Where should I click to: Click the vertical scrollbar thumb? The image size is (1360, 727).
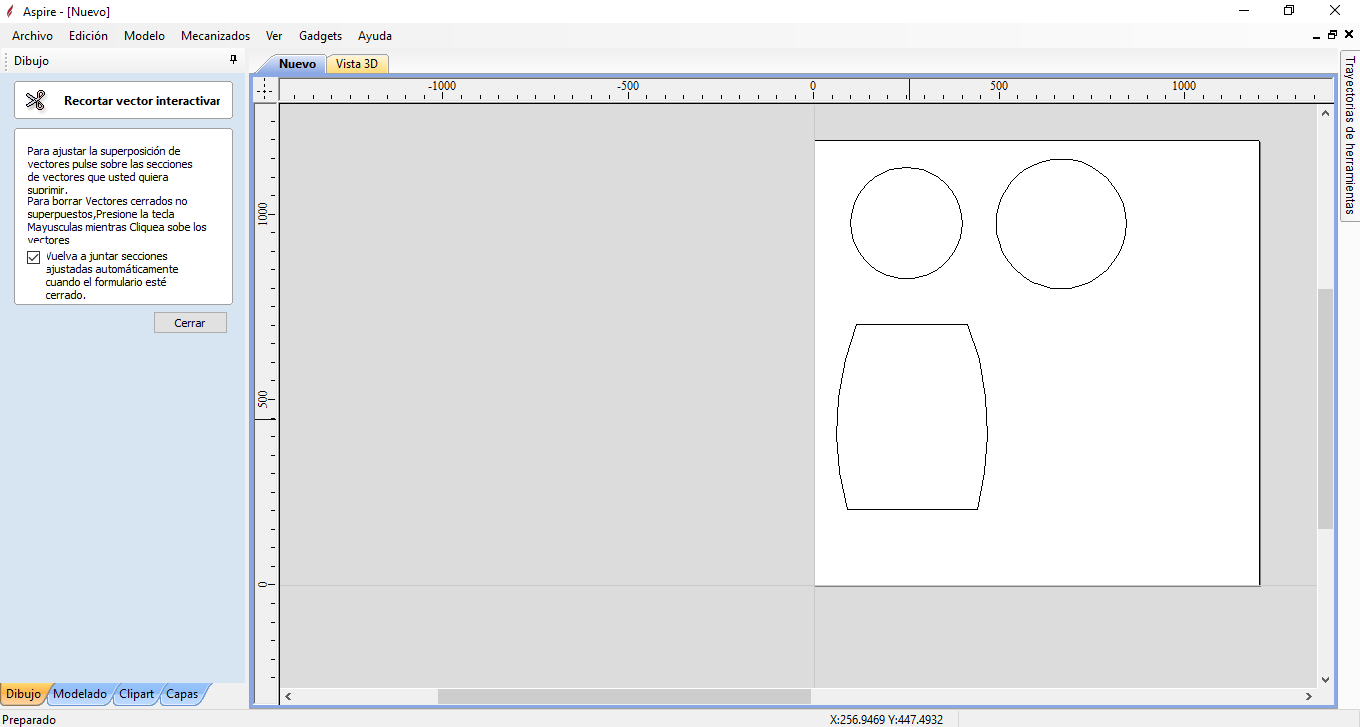[x=1326, y=409]
